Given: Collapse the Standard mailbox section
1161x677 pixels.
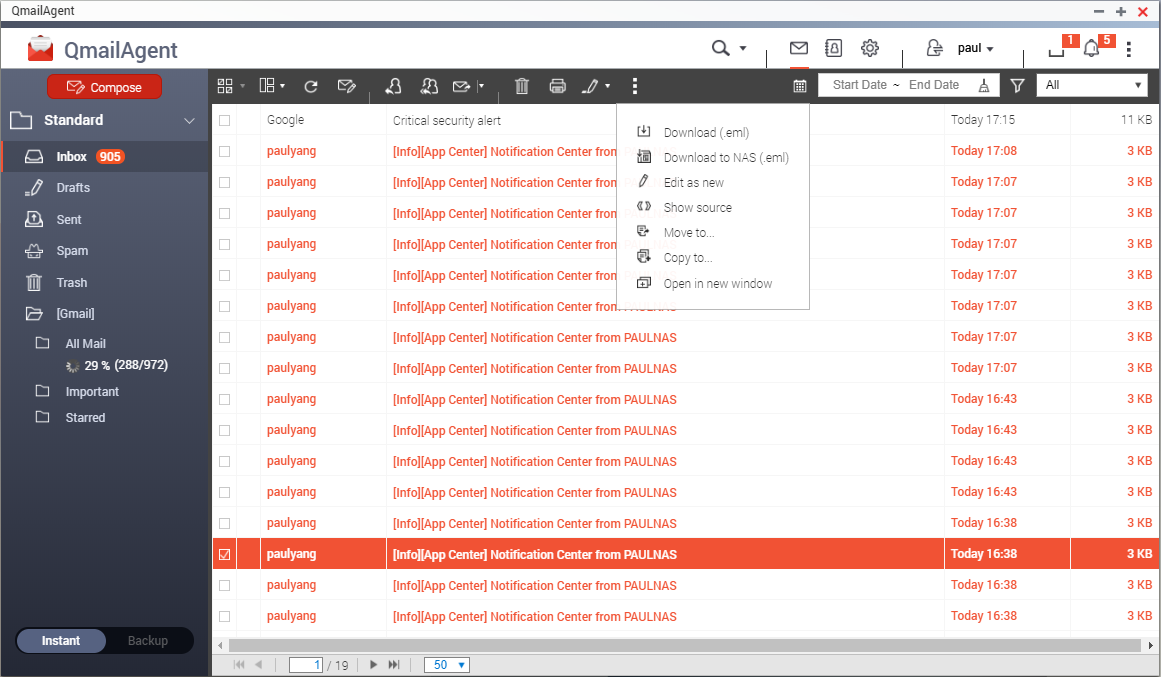Looking at the screenshot, I should click(188, 119).
